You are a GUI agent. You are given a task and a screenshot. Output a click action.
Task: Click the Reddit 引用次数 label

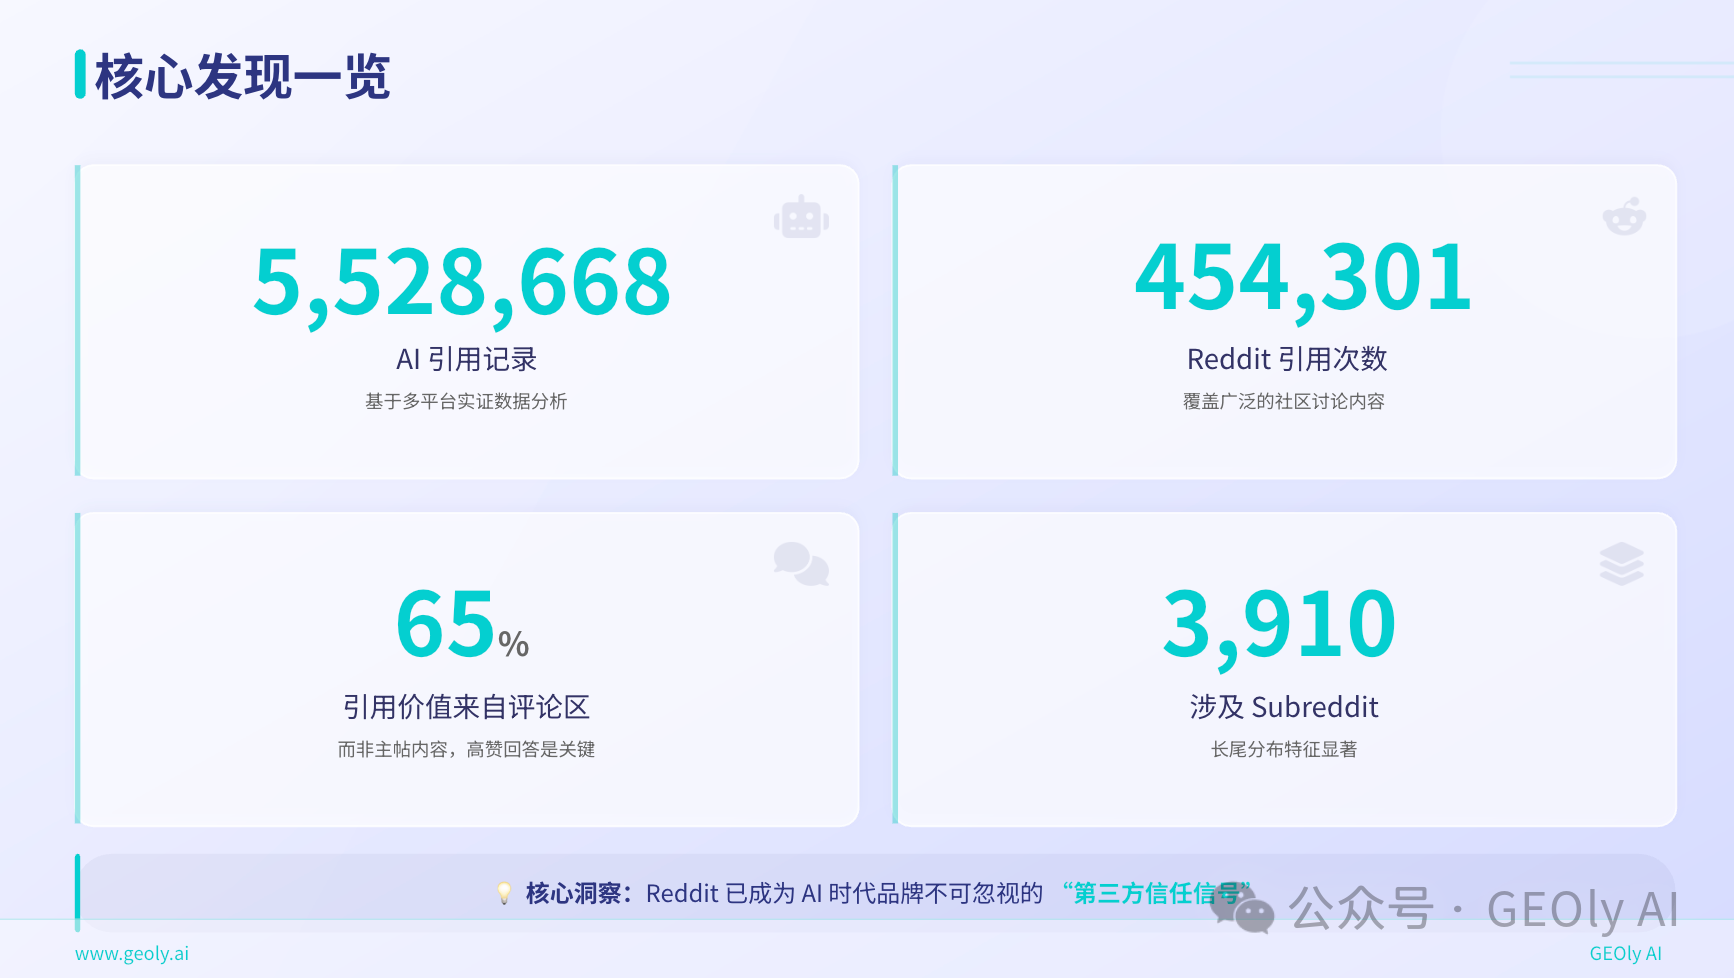click(1286, 358)
